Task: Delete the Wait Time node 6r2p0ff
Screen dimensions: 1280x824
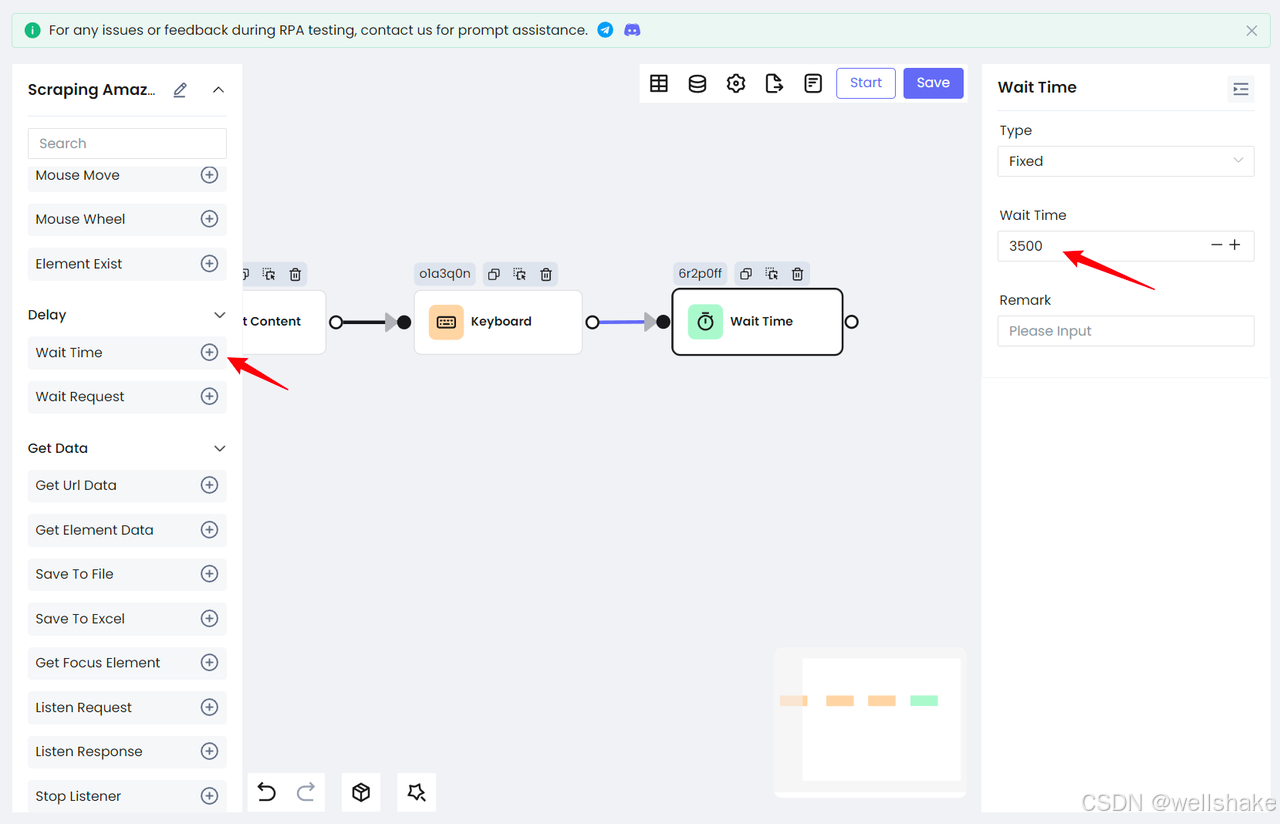Action: pyautogui.click(x=797, y=274)
